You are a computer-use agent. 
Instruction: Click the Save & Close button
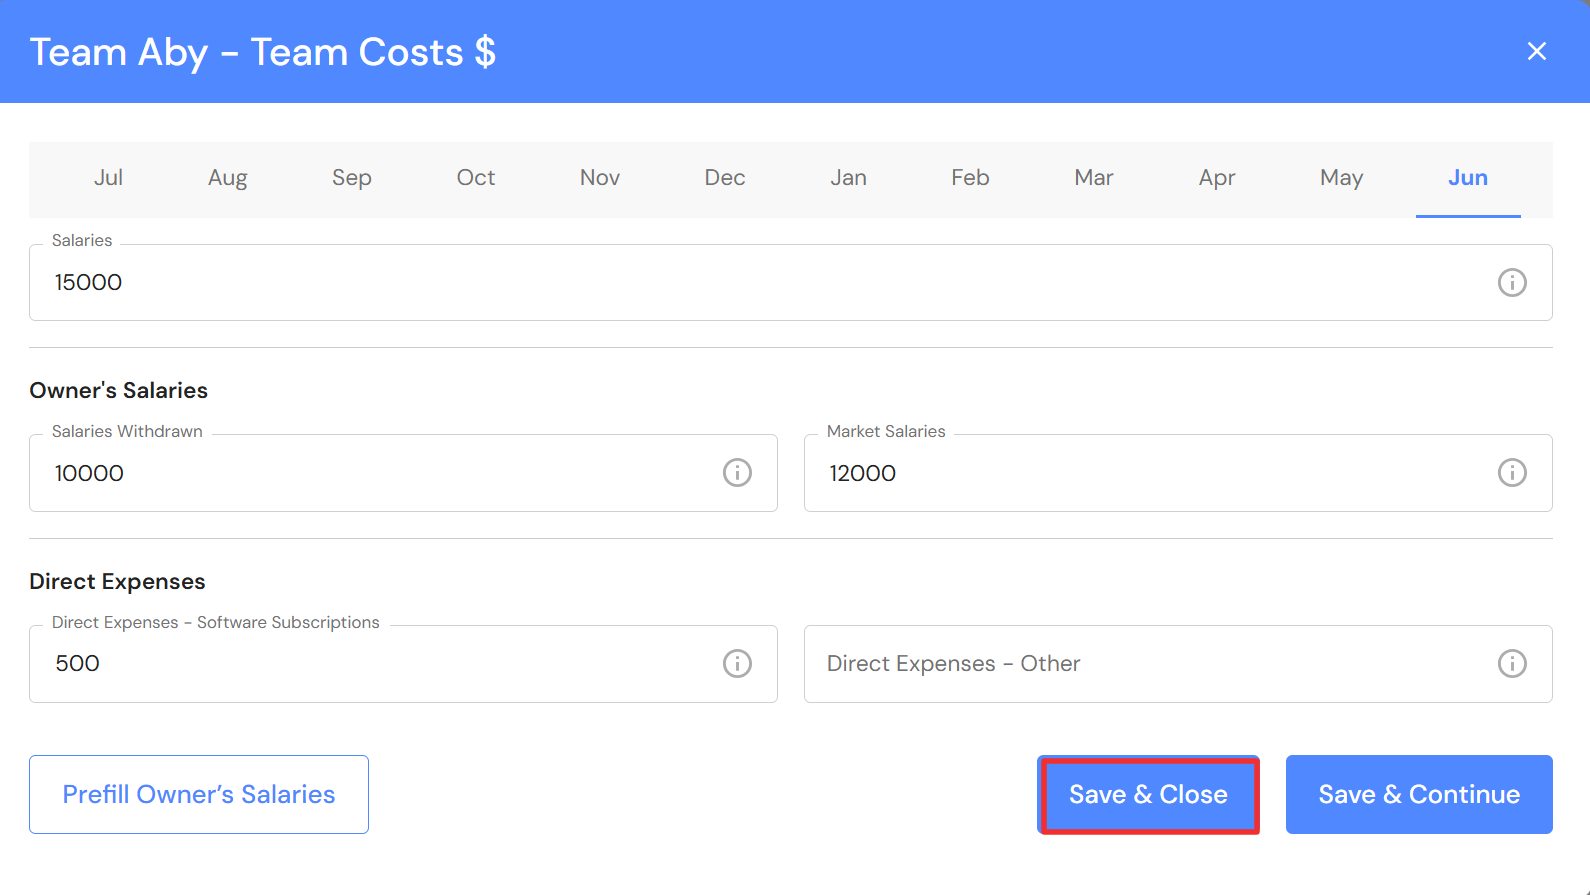click(1148, 795)
